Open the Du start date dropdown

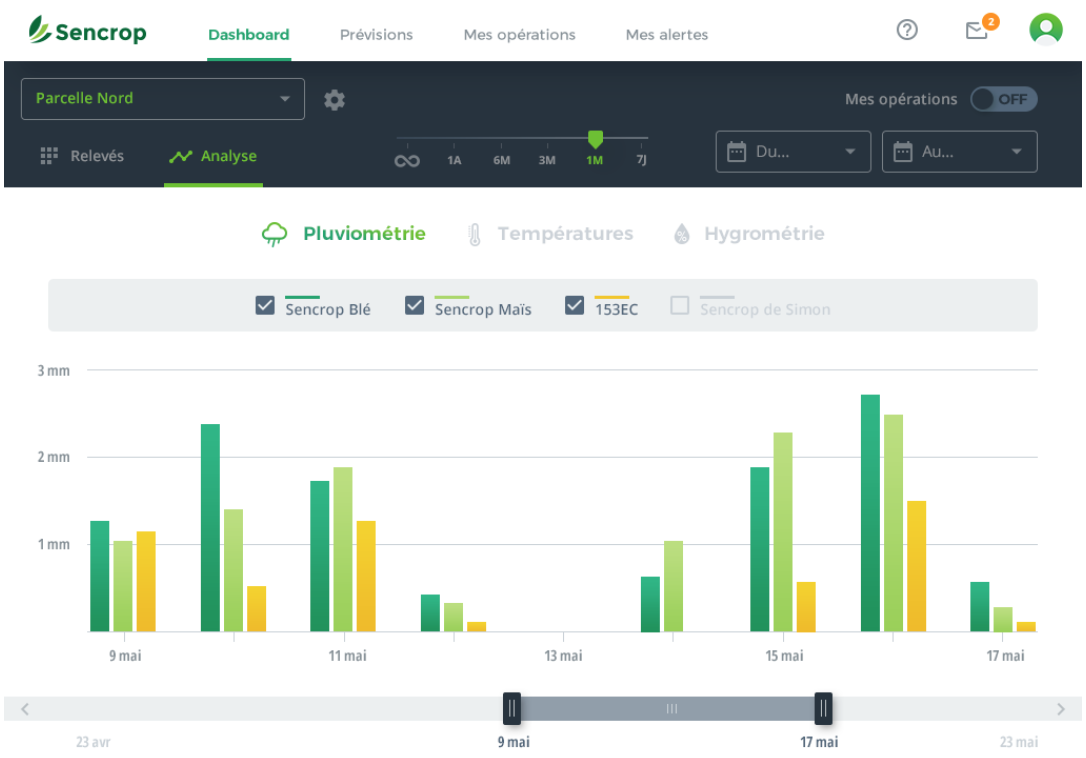coord(793,152)
